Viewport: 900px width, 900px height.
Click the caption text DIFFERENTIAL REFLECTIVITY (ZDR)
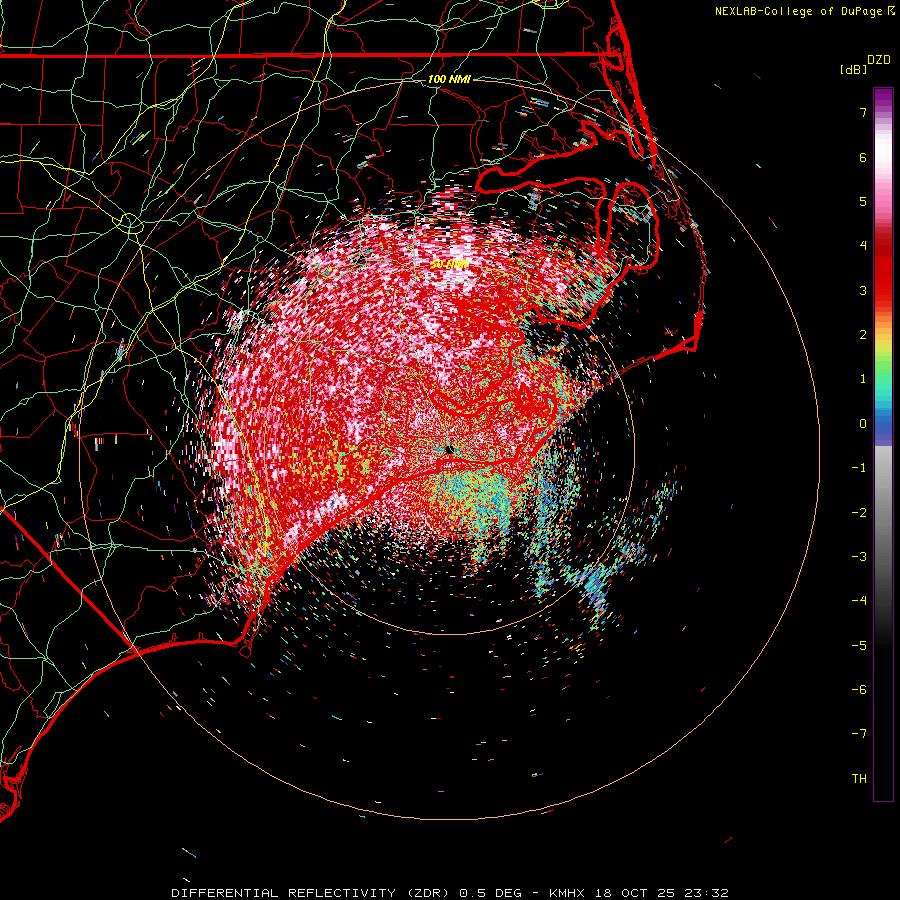(312, 893)
